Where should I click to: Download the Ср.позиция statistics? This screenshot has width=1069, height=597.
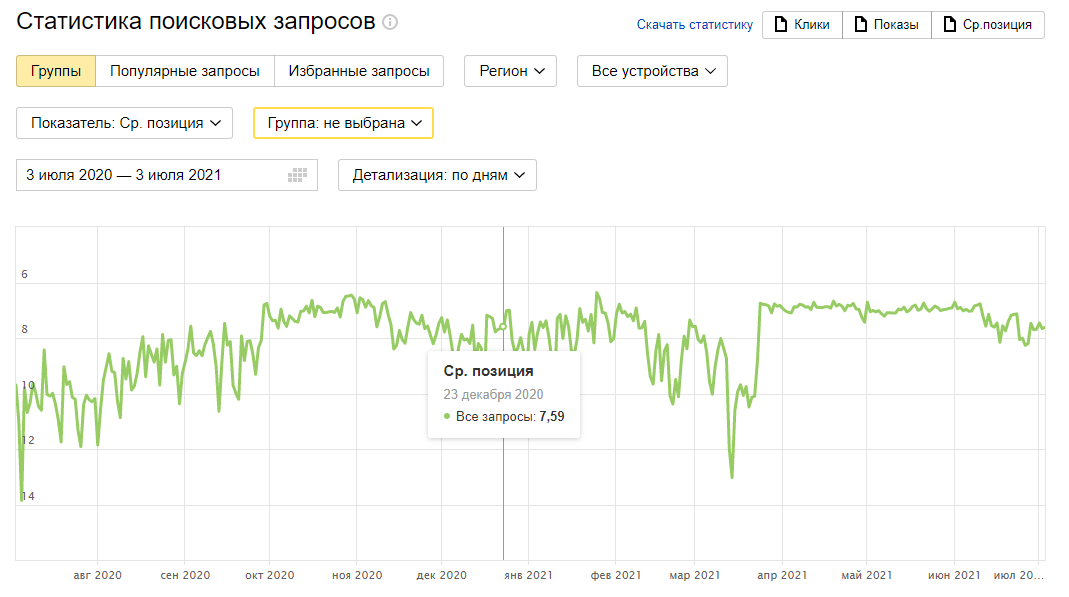tap(988, 25)
